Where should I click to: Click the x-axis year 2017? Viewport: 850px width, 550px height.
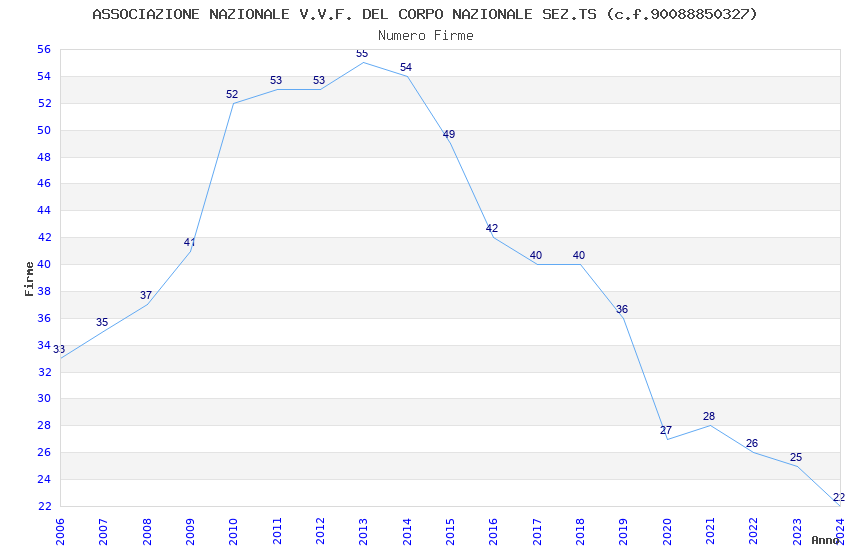[x=537, y=532]
